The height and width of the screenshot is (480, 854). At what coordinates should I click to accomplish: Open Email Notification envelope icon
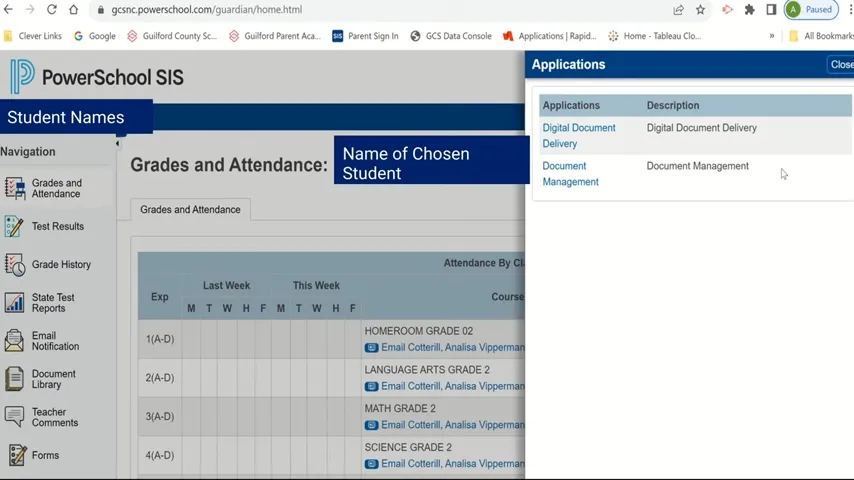click(x=14, y=341)
